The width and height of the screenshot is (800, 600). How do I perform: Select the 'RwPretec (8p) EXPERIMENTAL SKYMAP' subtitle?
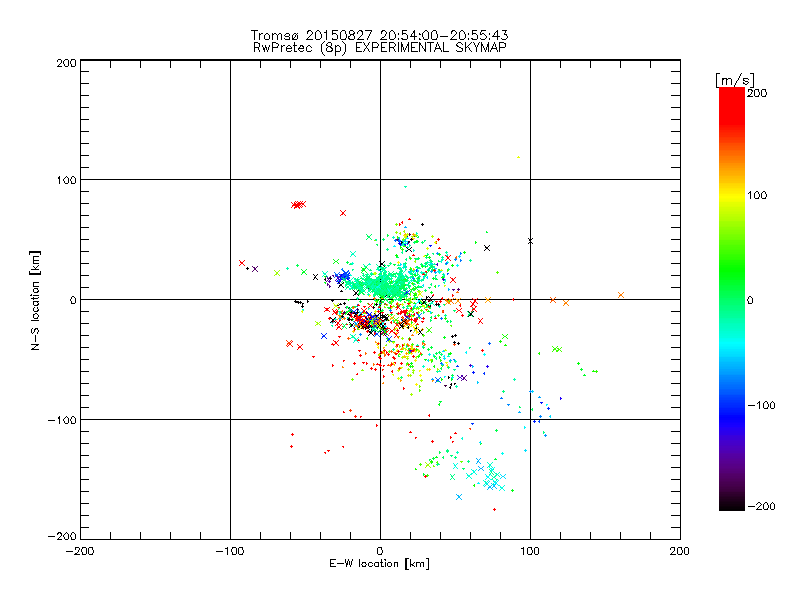point(380,48)
